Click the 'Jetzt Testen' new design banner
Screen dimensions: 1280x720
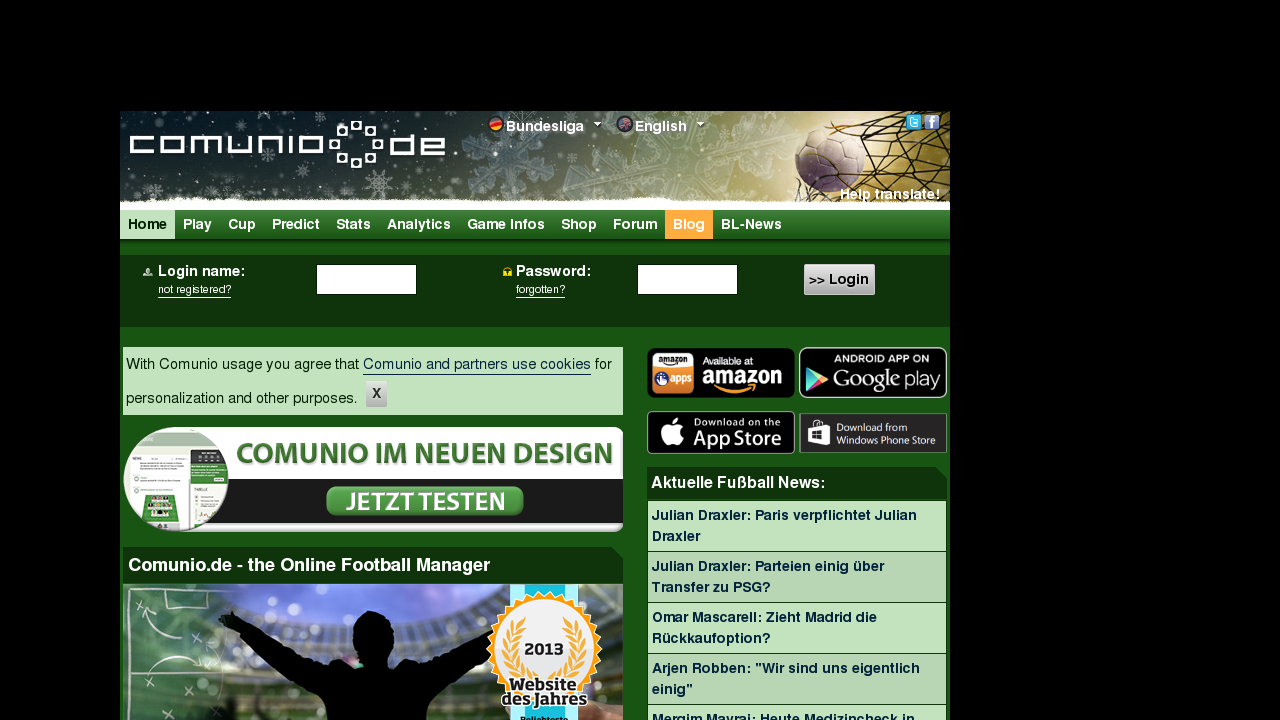pos(373,479)
